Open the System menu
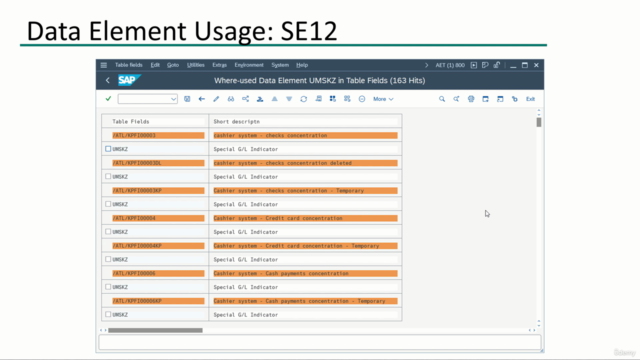 [280, 65]
